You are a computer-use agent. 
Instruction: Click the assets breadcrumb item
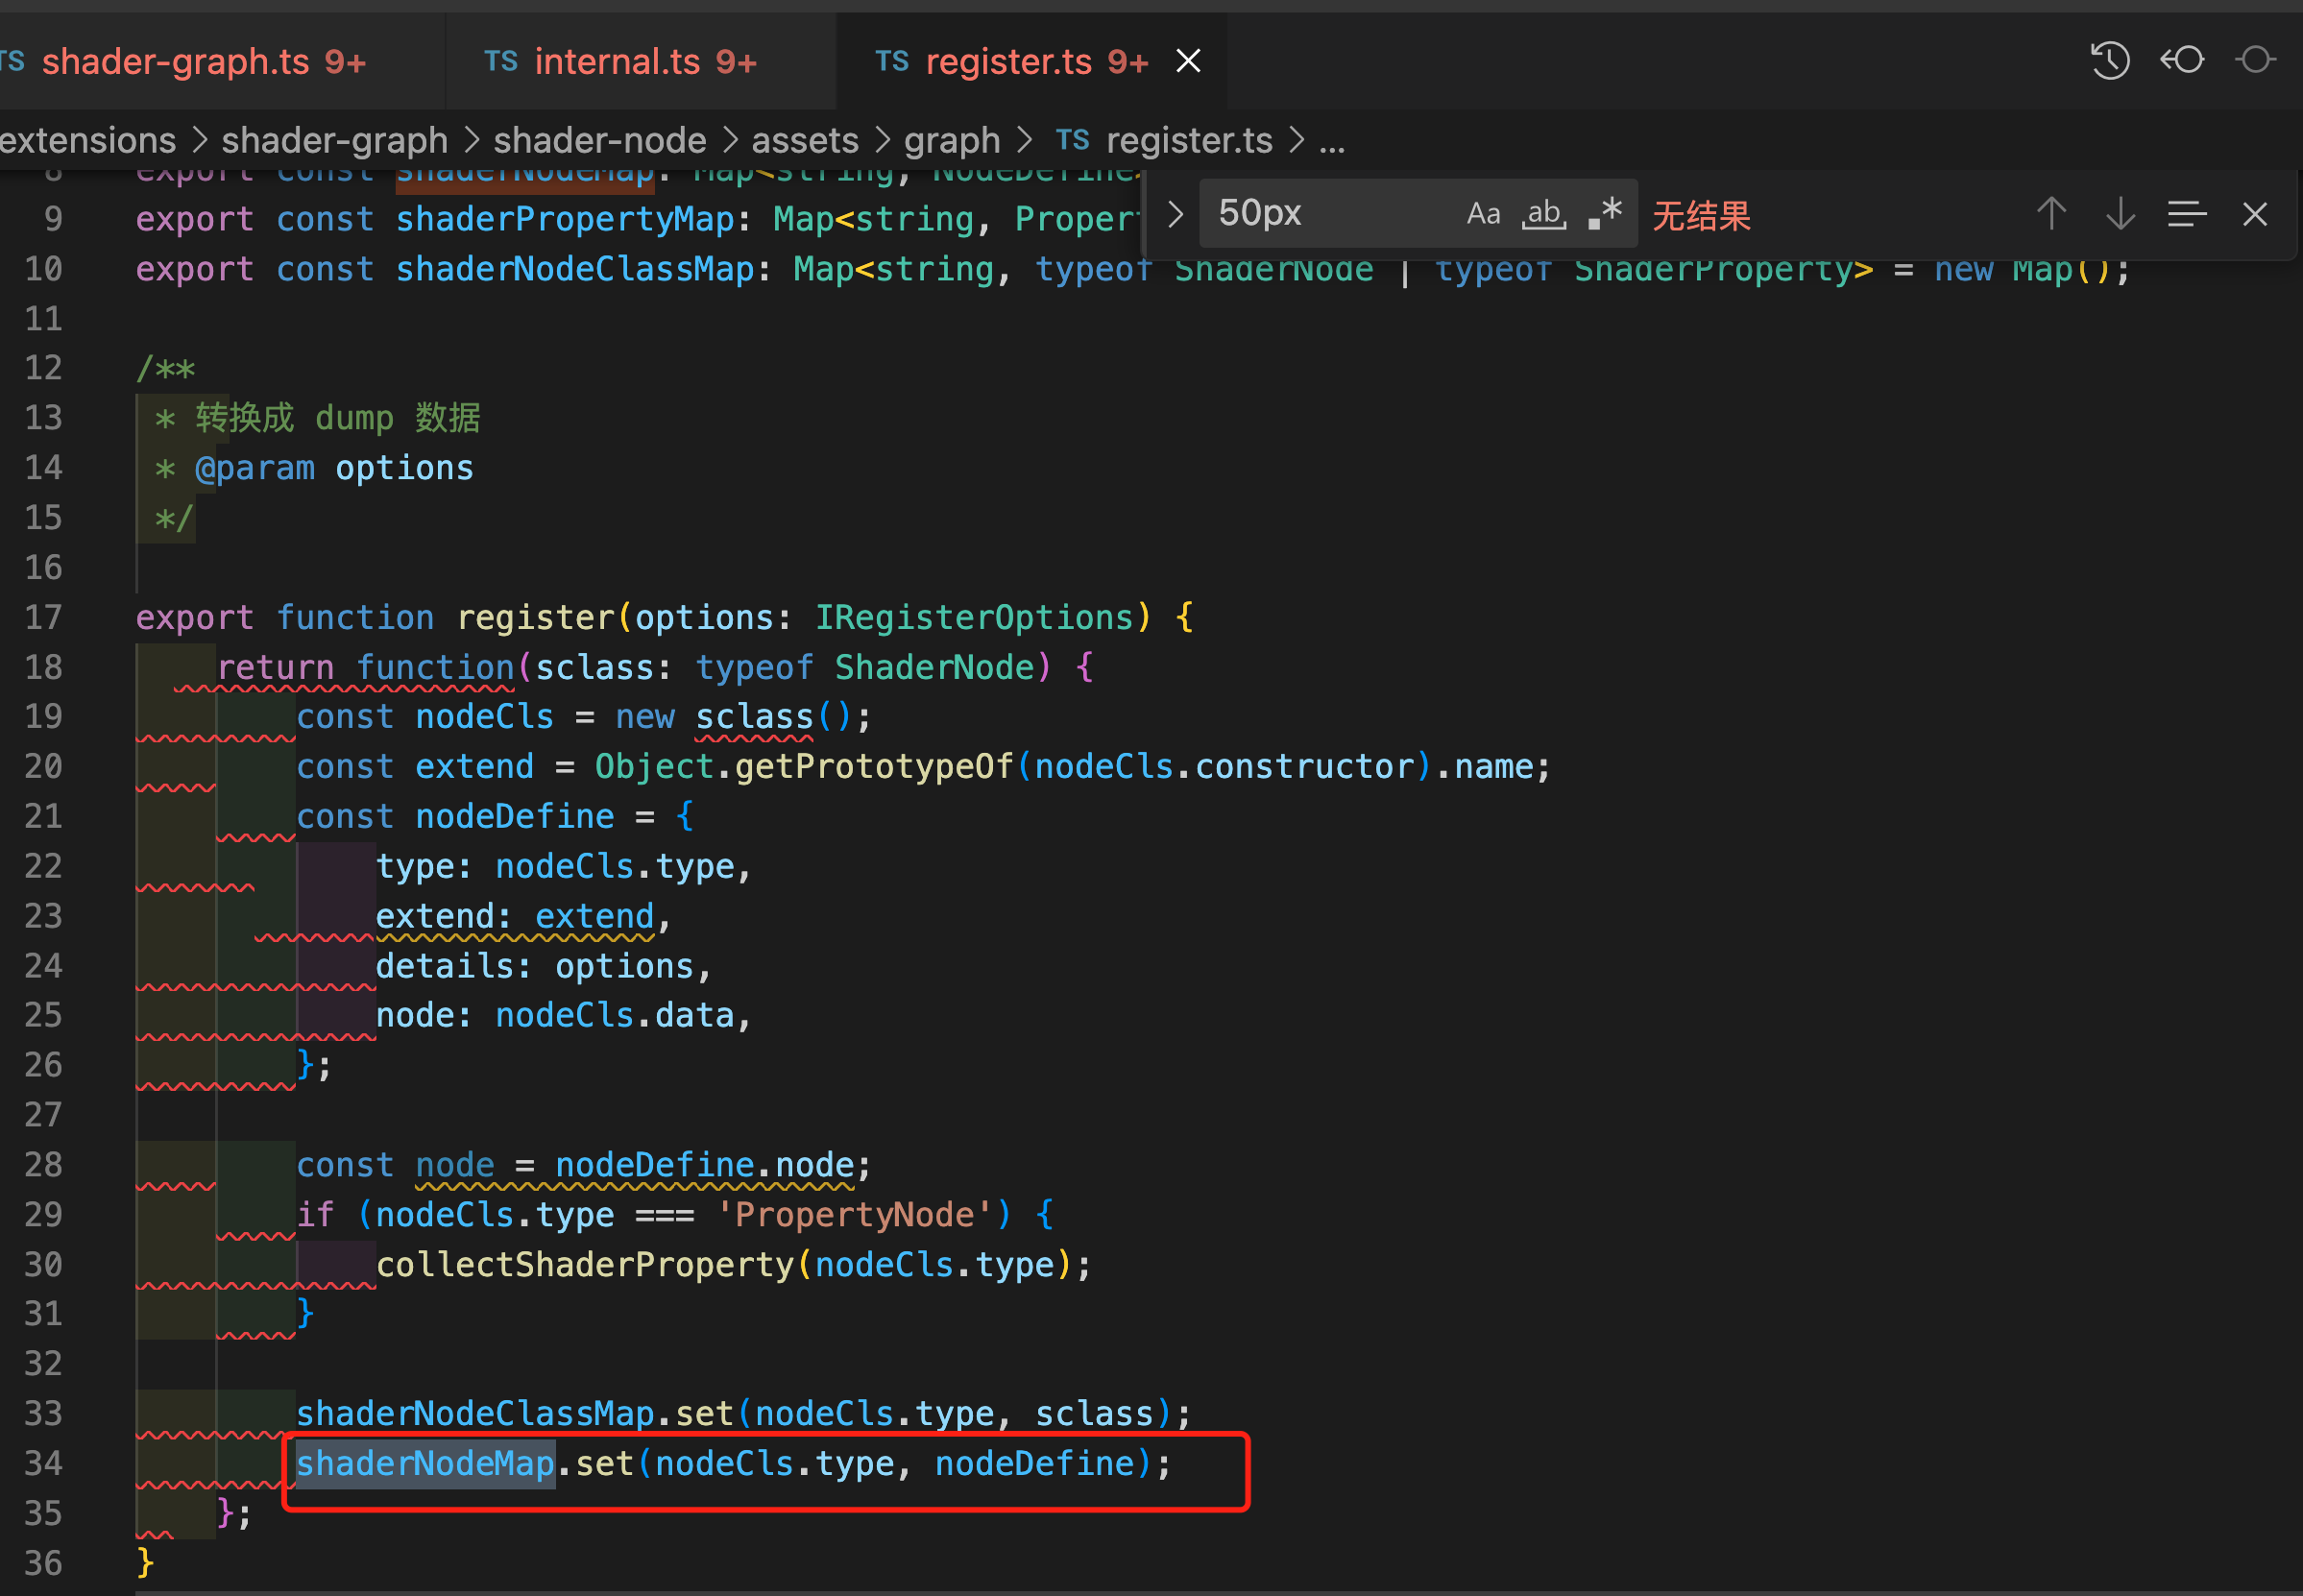[805, 140]
